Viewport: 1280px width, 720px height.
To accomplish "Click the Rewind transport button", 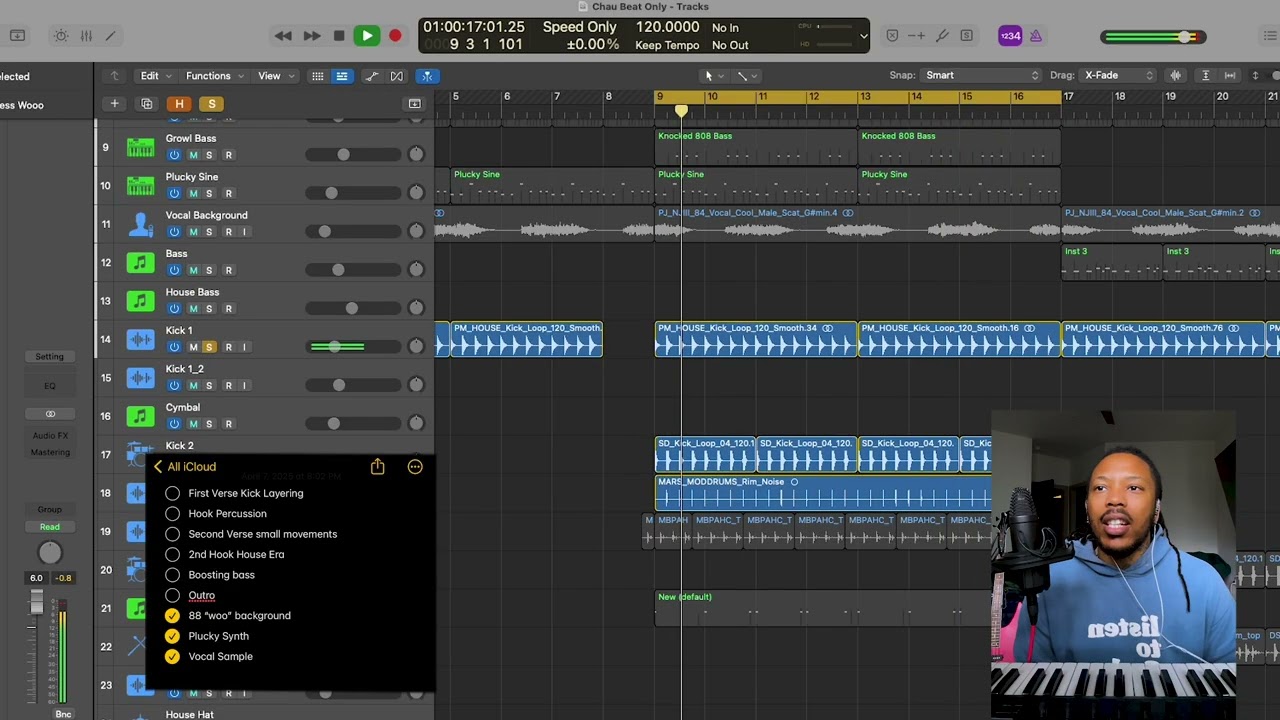I will [x=283, y=36].
